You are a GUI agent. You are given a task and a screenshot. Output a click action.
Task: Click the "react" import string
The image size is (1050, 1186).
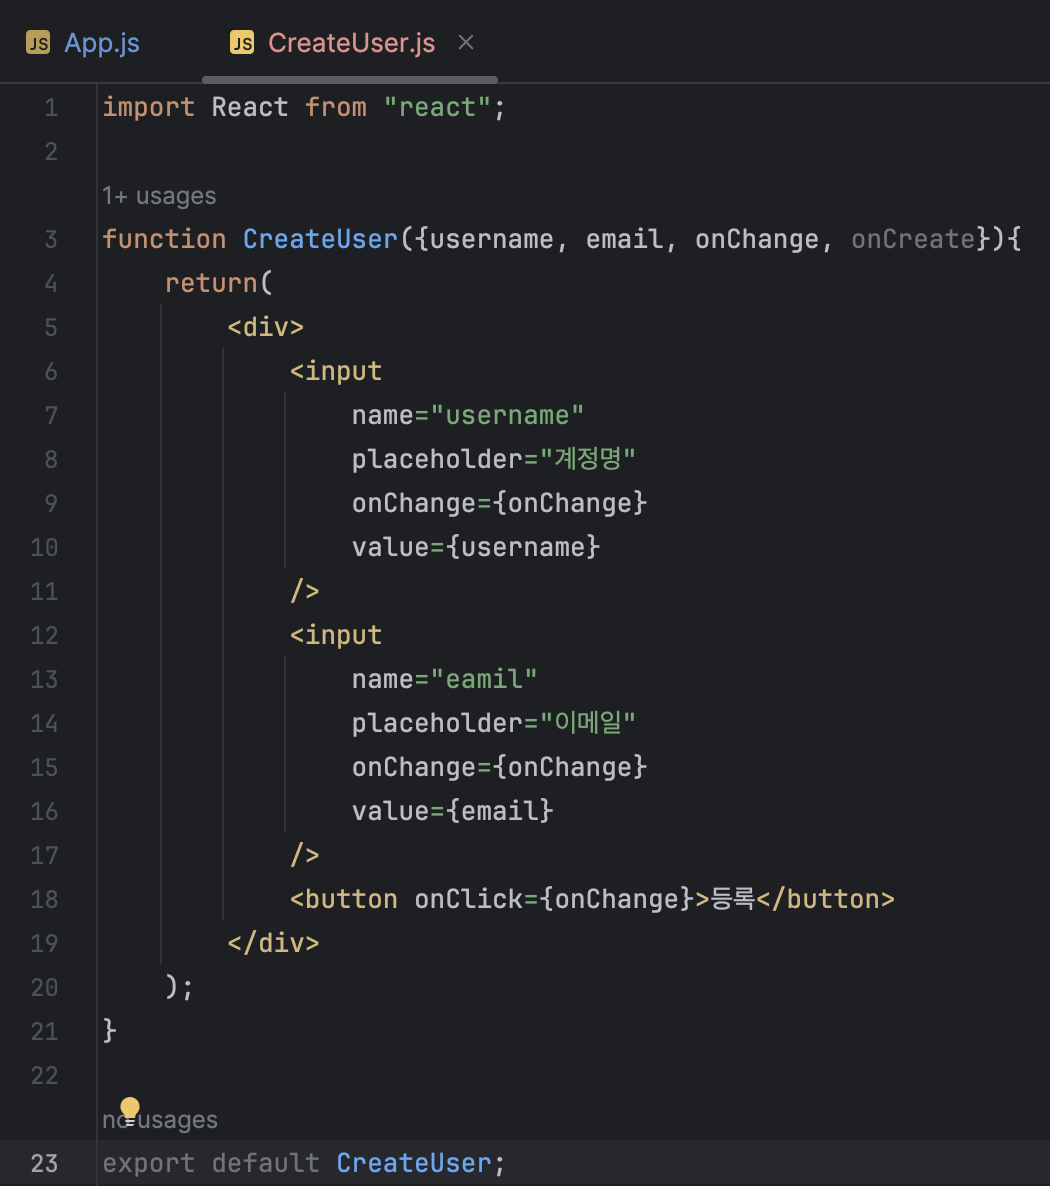(437, 107)
